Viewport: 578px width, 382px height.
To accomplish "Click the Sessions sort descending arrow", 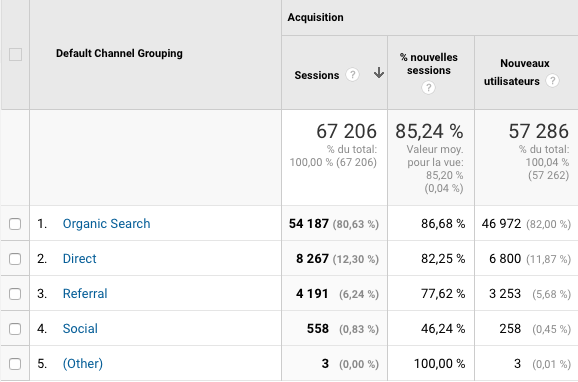I will point(379,73).
